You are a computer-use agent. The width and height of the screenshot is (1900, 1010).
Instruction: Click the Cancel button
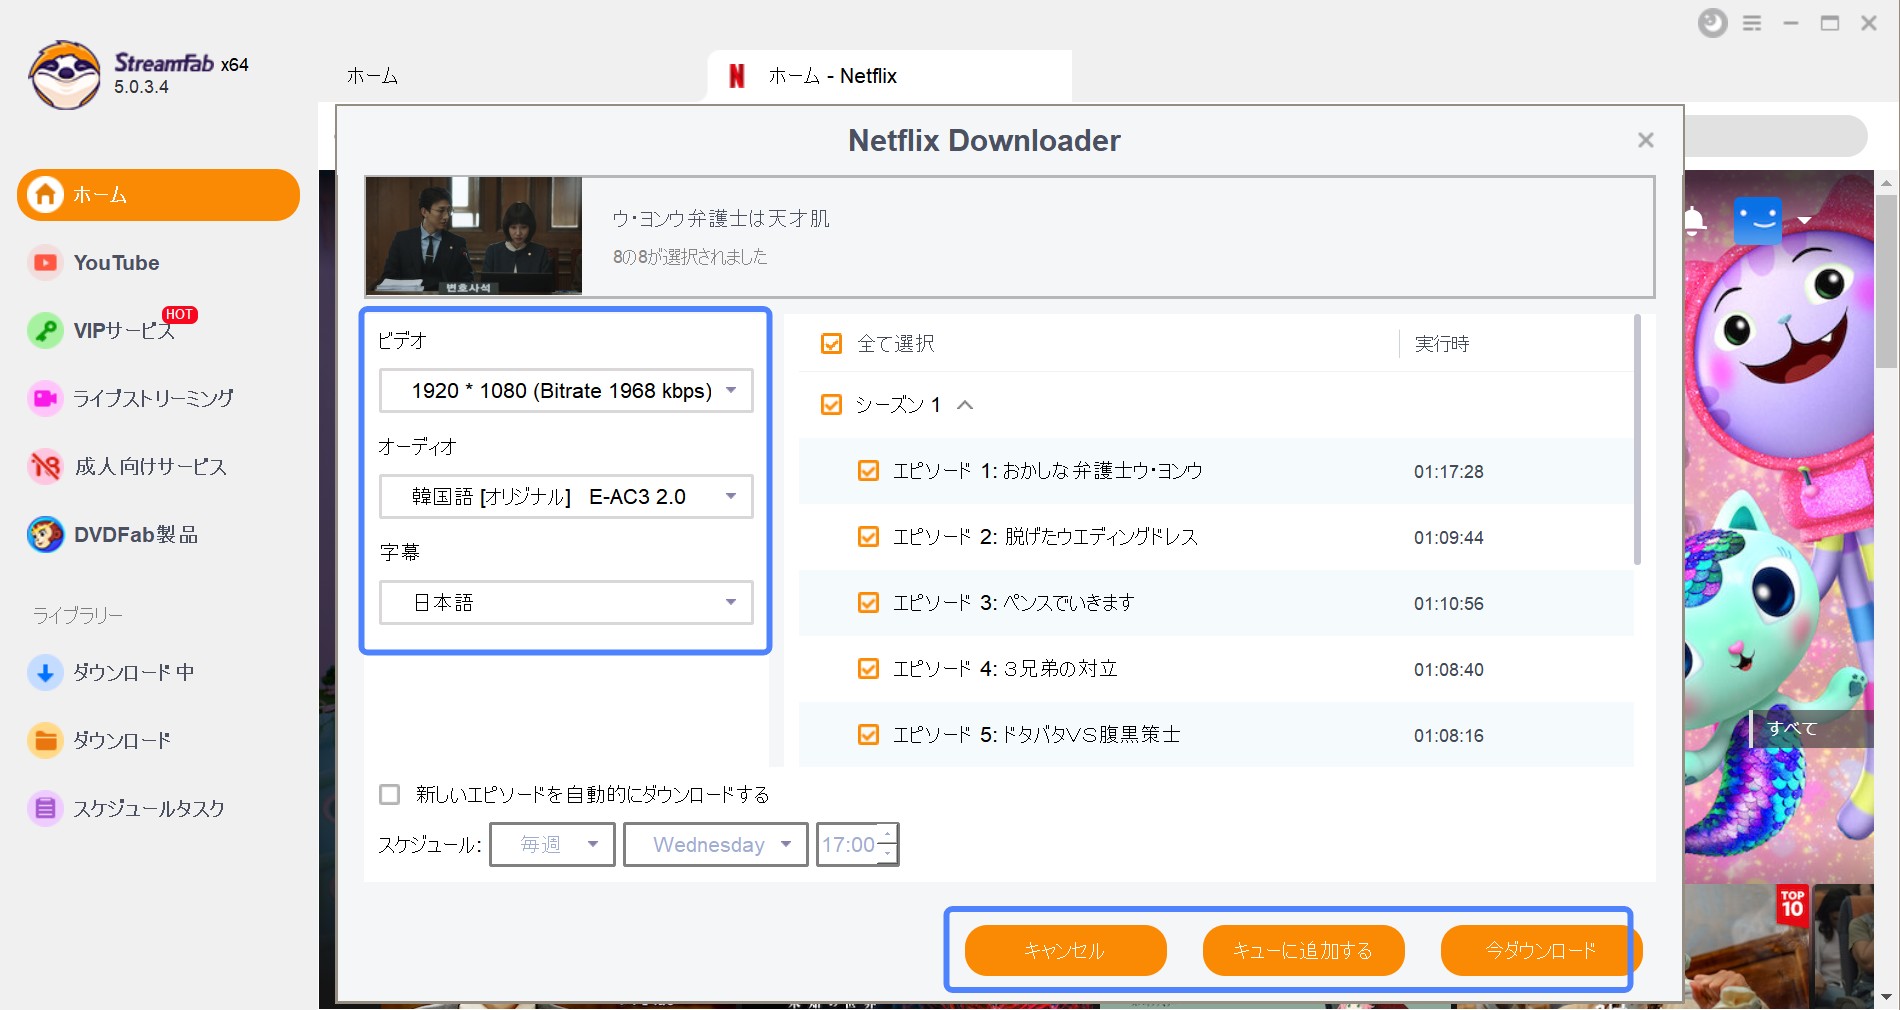coord(1065,950)
